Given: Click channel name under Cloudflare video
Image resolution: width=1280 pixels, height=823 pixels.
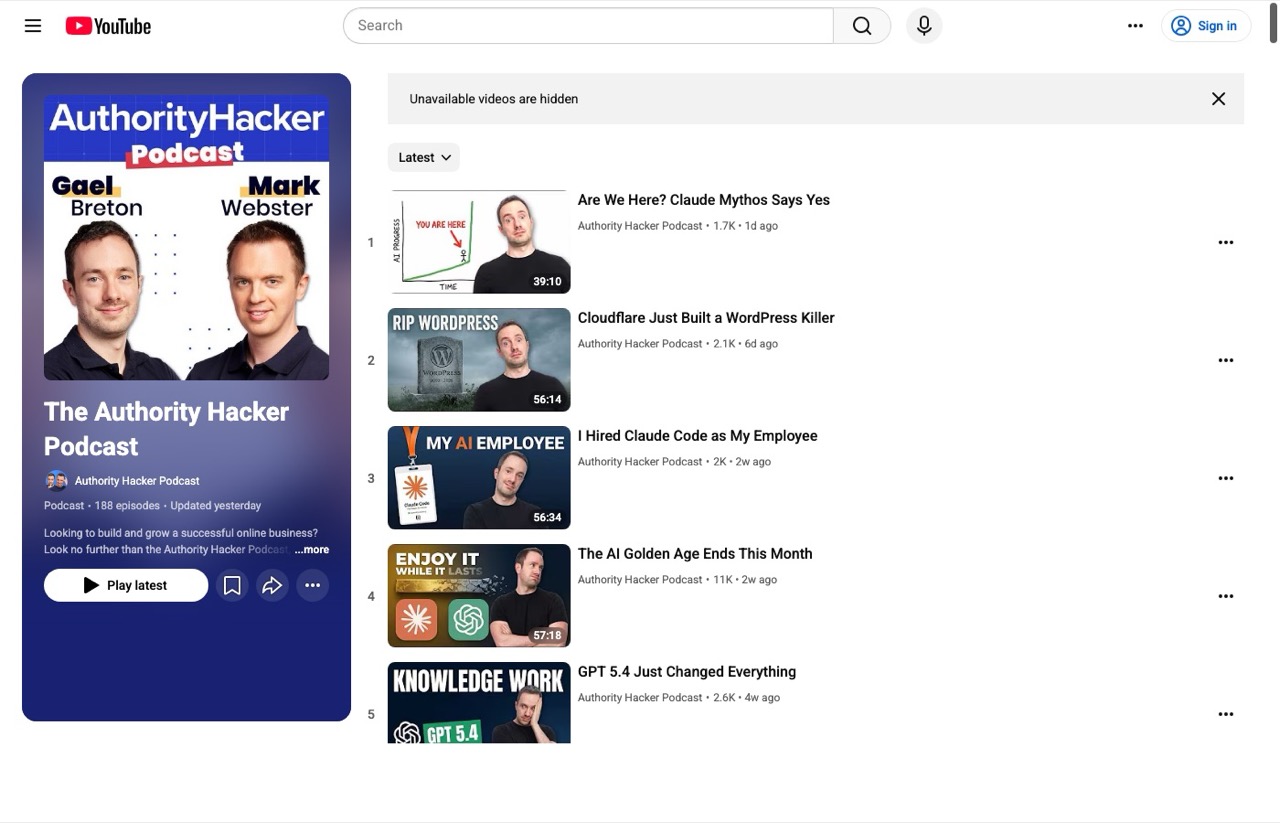Looking at the screenshot, I should click(640, 344).
